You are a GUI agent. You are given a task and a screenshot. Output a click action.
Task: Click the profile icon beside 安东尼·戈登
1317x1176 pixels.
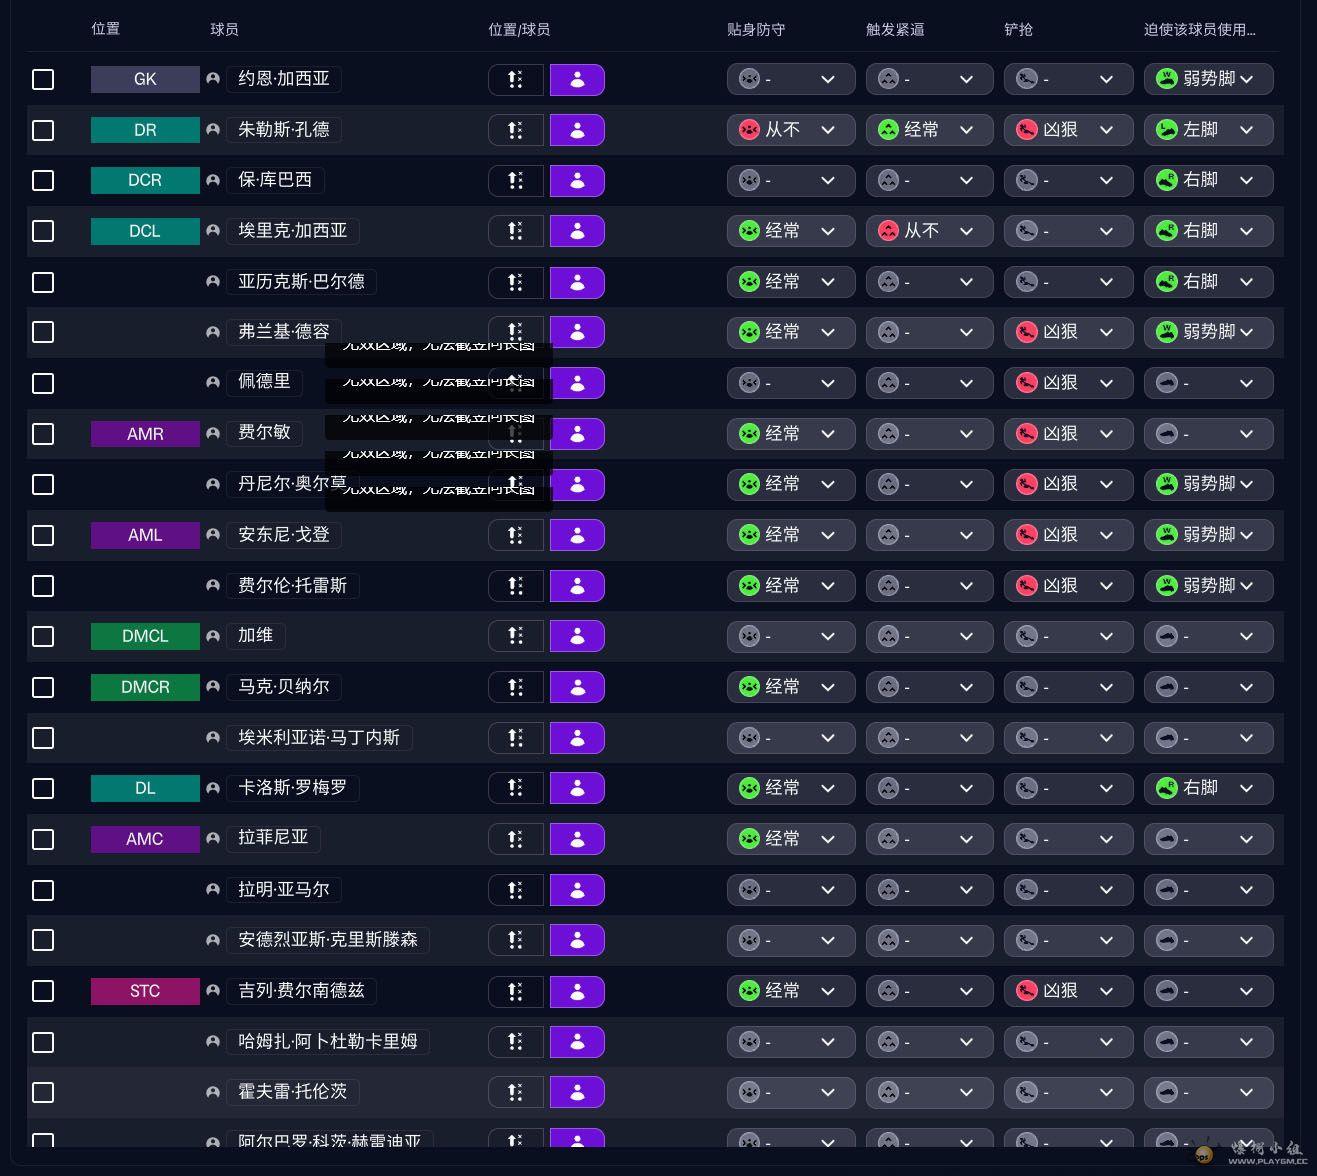[213, 535]
